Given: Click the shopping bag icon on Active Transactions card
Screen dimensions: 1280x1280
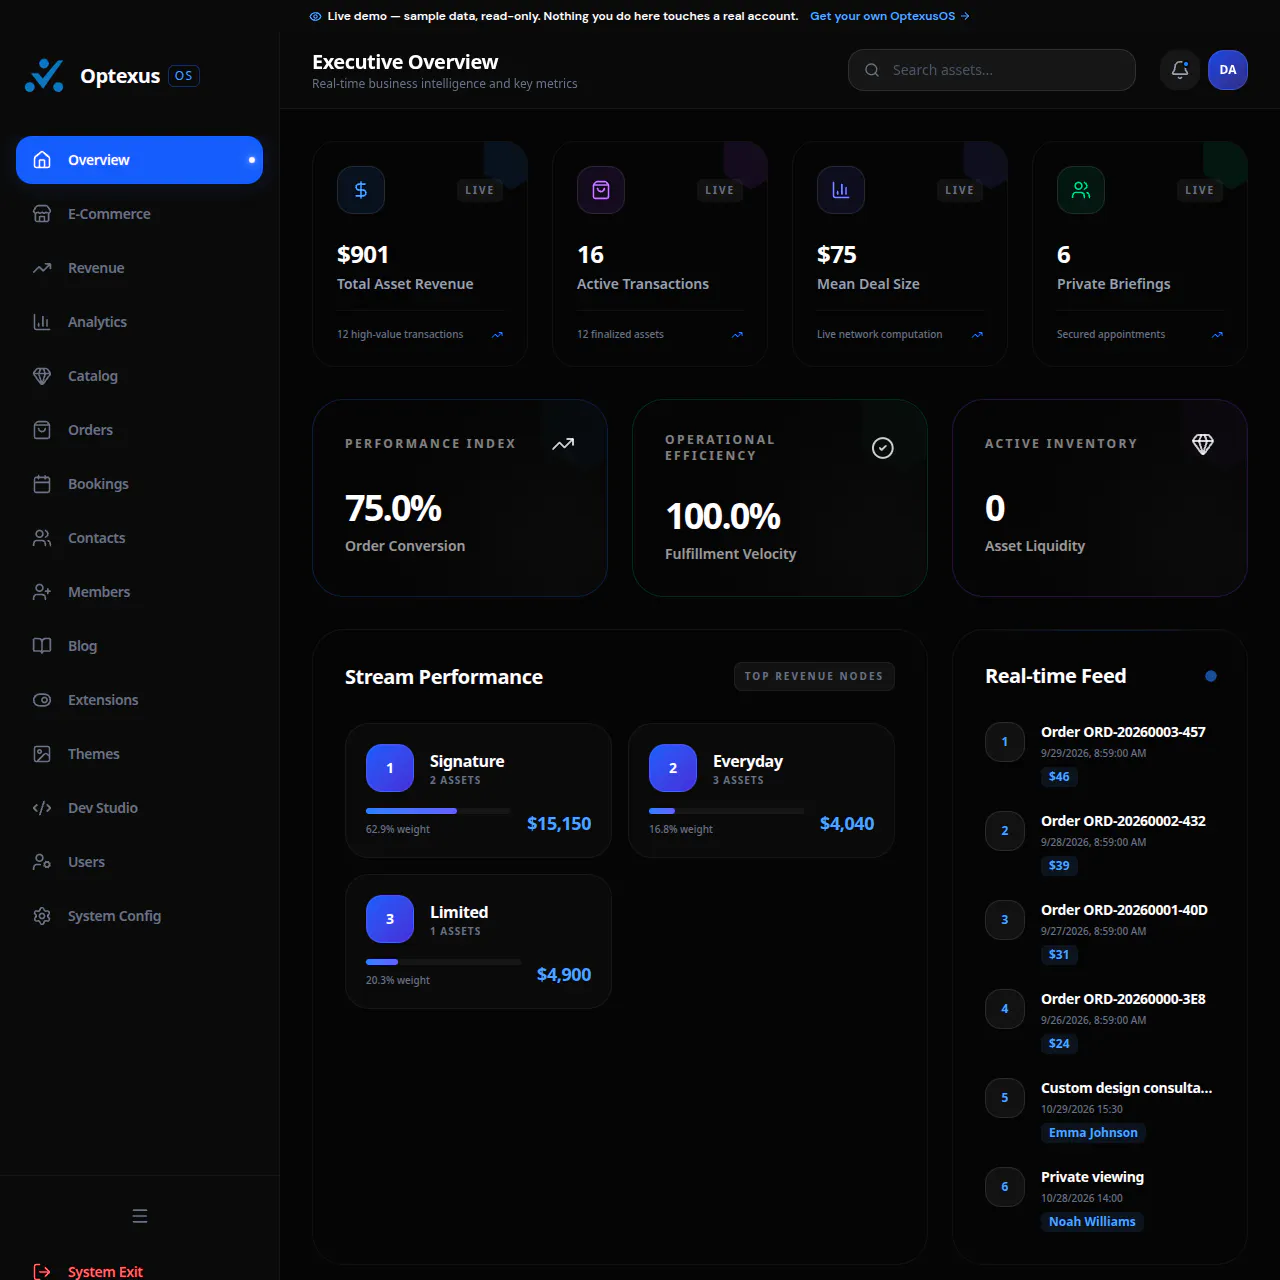Looking at the screenshot, I should coord(601,190).
